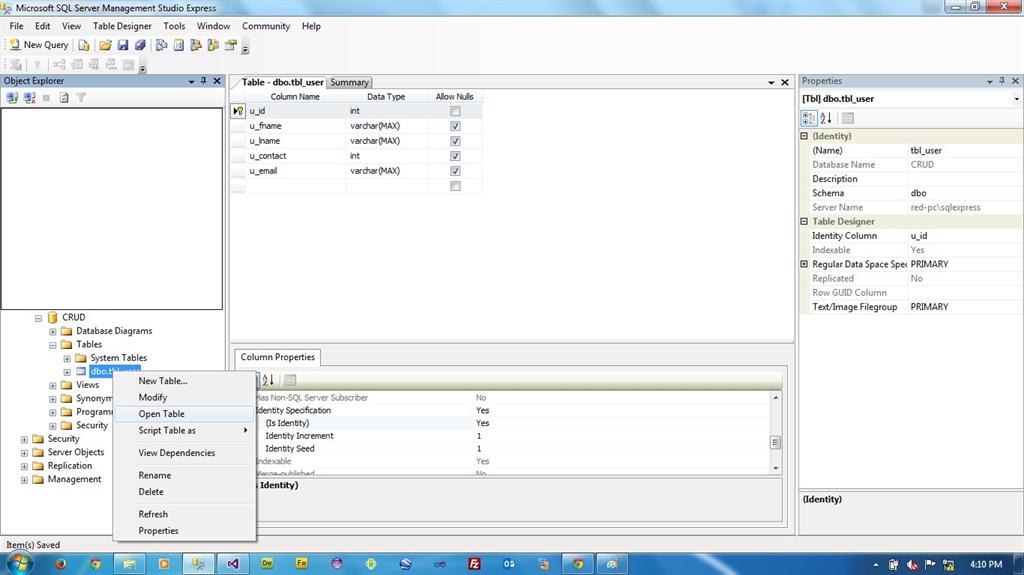Click the Categorized view icon in Properties panel
Viewport: 1024px width, 575px height.
point(808,118)
